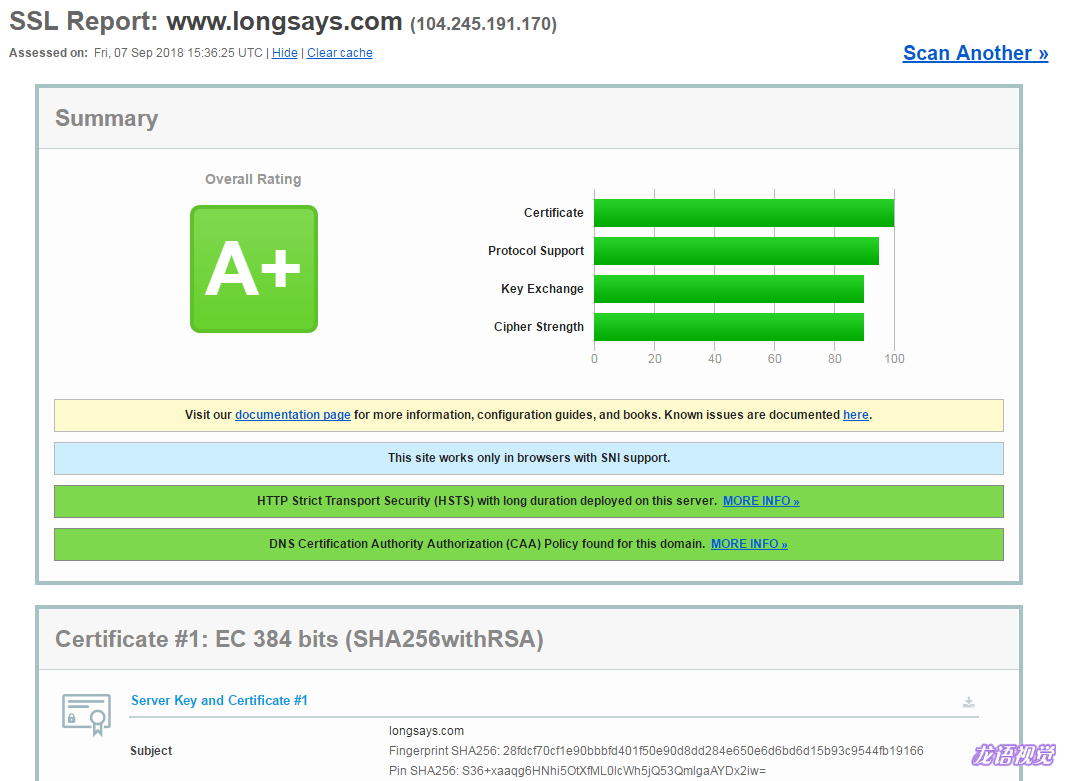
Task: Click the Cipher Strength score bar
Action: click(x=729, y=327)
